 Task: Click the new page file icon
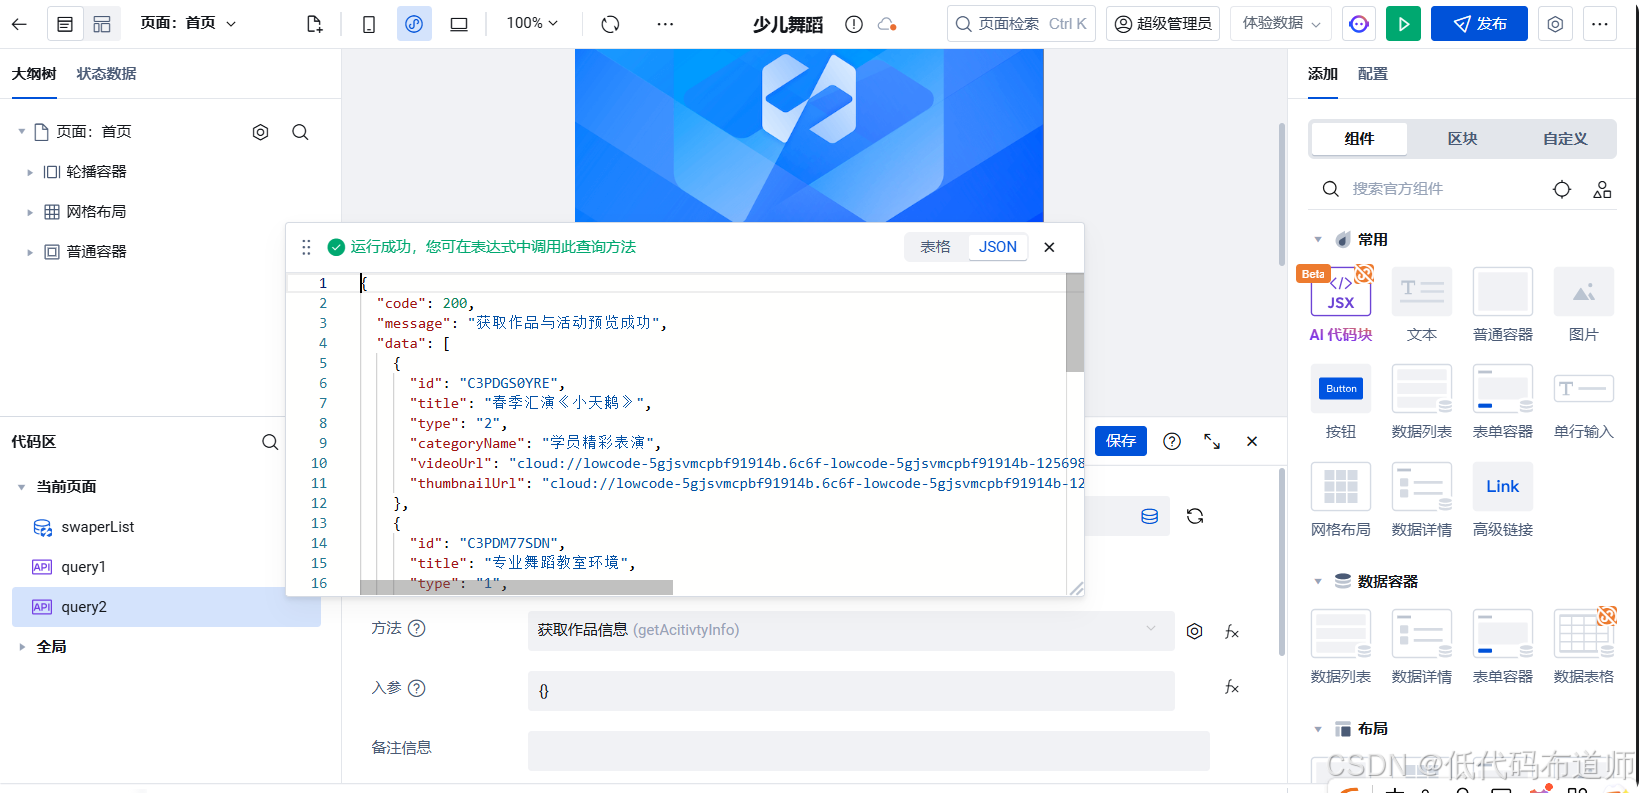point(314,24)
